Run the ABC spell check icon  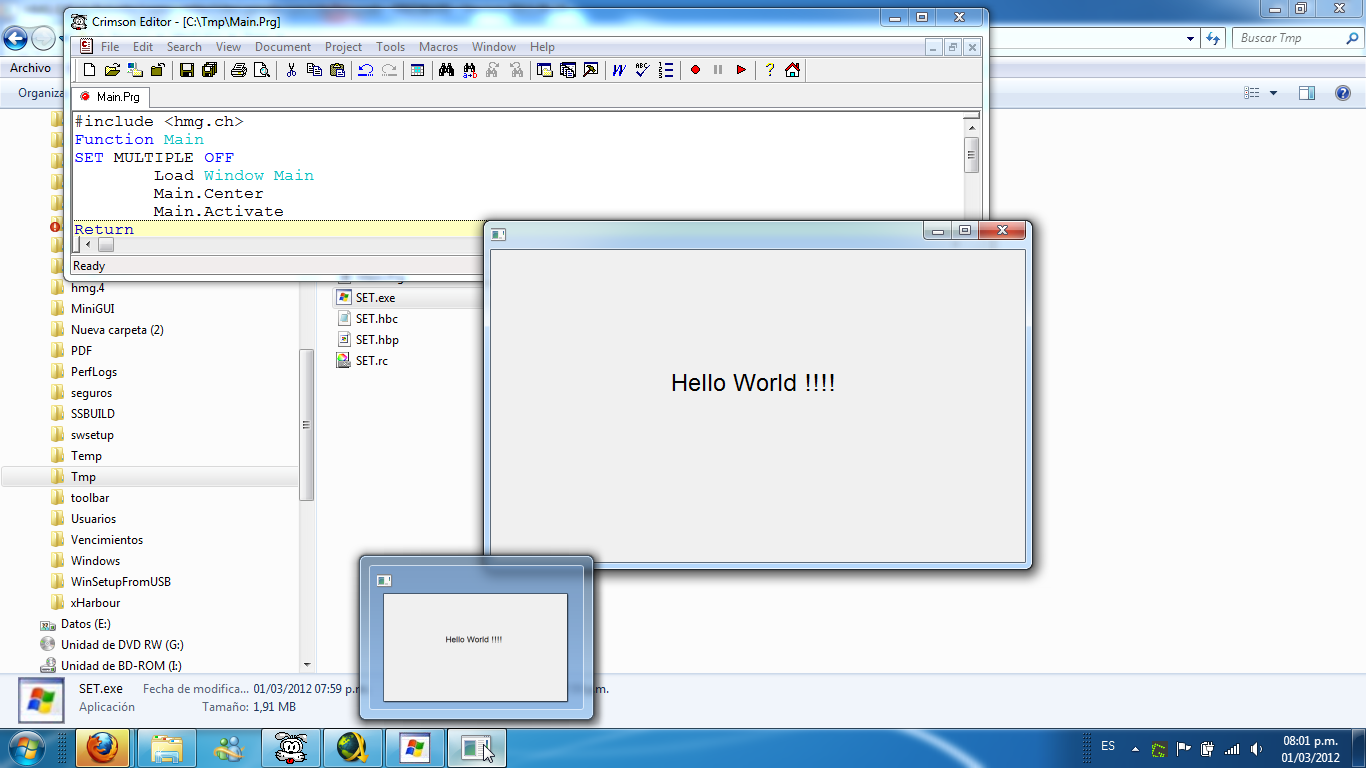[642, 70]
